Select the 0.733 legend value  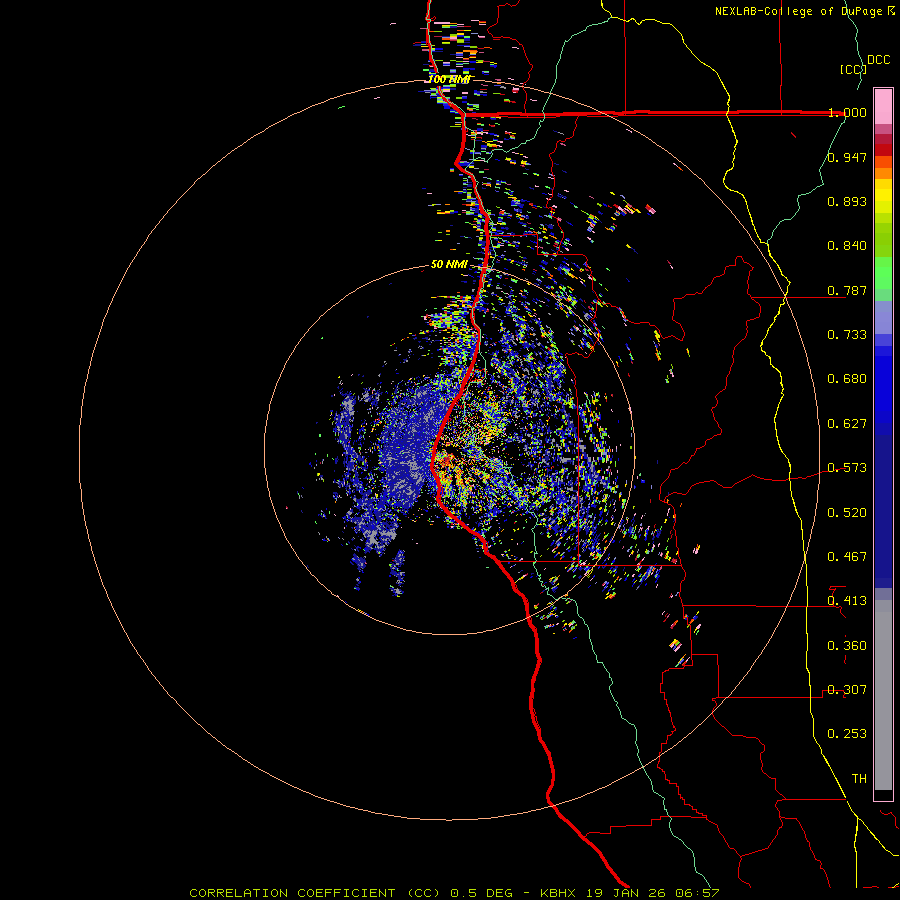coord(847,335)
